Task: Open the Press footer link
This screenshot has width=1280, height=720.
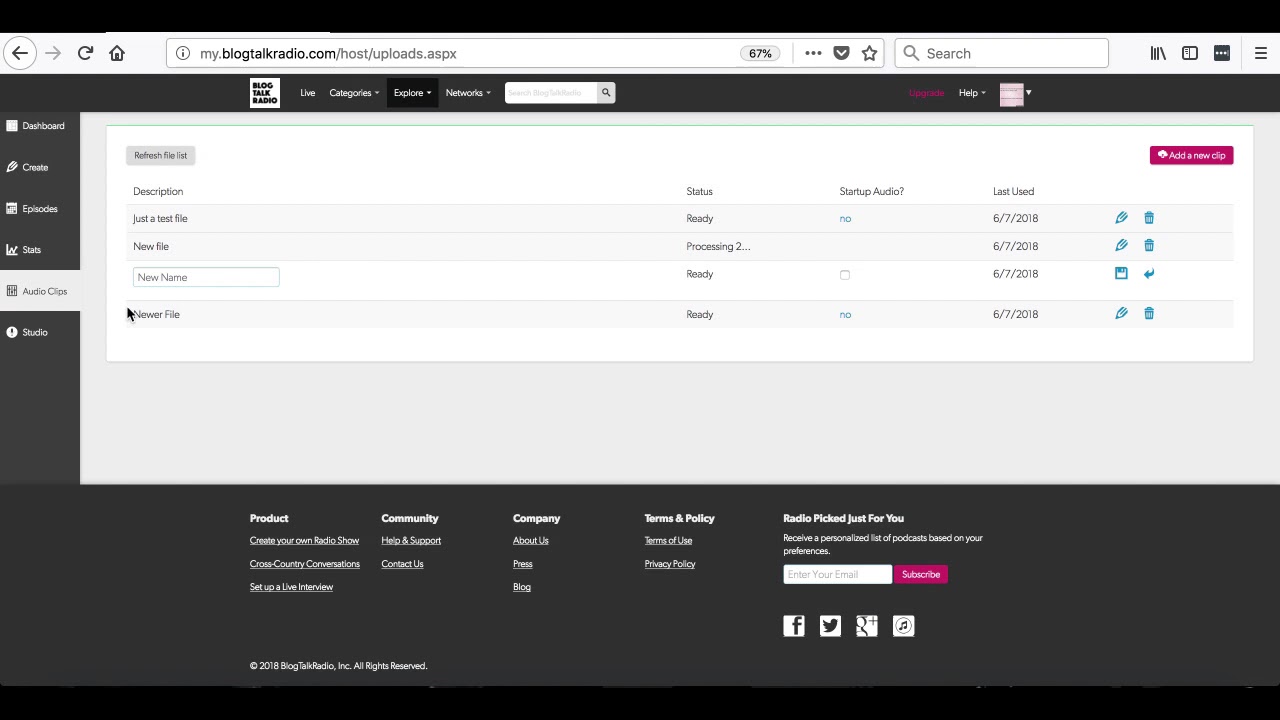Action: (x=523, y=564)
